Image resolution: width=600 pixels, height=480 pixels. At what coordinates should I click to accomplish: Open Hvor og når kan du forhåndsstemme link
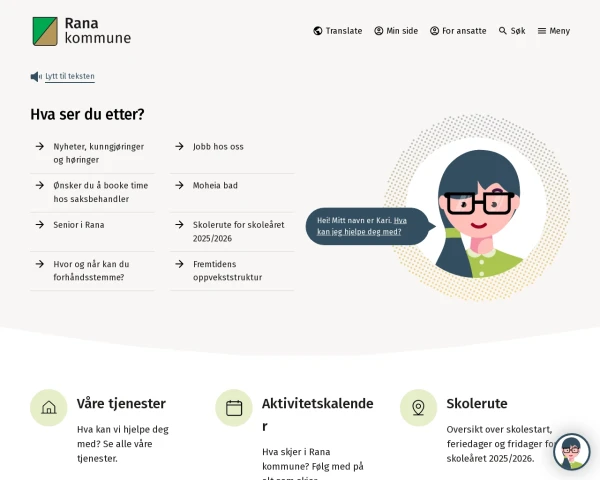pos(91,271)
